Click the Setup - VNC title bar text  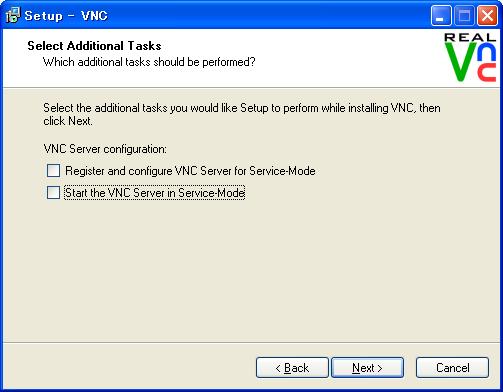[x=66, y=16]
